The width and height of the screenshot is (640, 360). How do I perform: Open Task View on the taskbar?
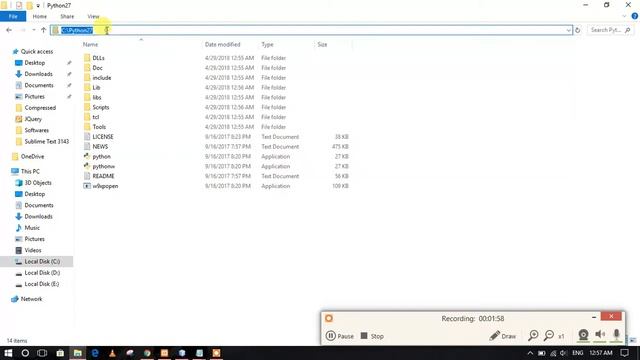coord(42,353)
